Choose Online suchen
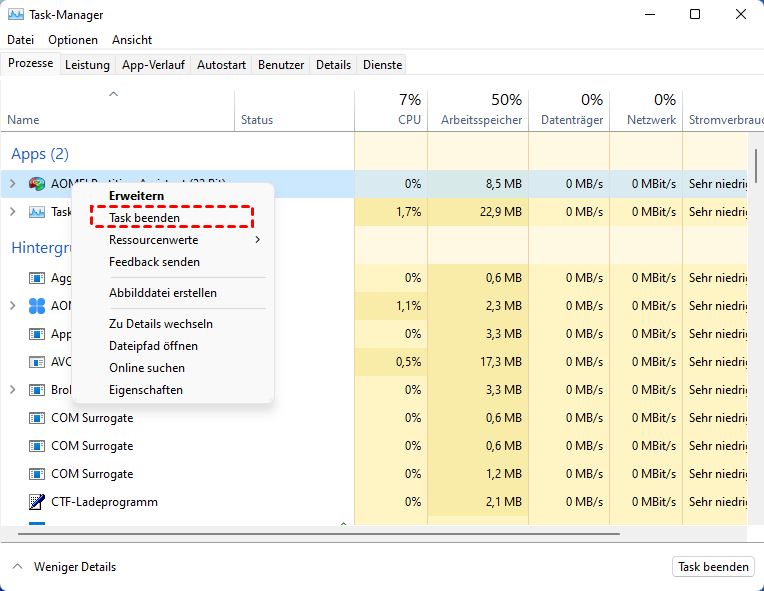Image resolution: width=764 pixels, height=591 pixels. [173, 368]
